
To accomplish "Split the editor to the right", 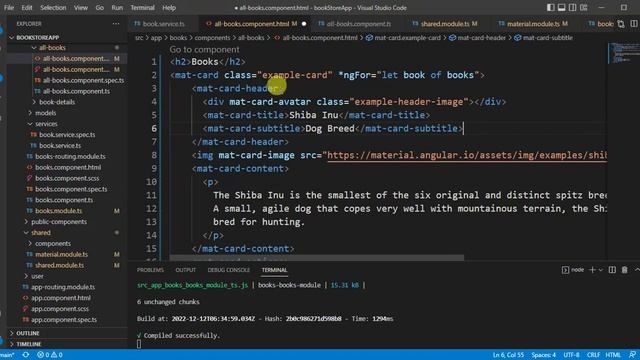I will (634, 24).
